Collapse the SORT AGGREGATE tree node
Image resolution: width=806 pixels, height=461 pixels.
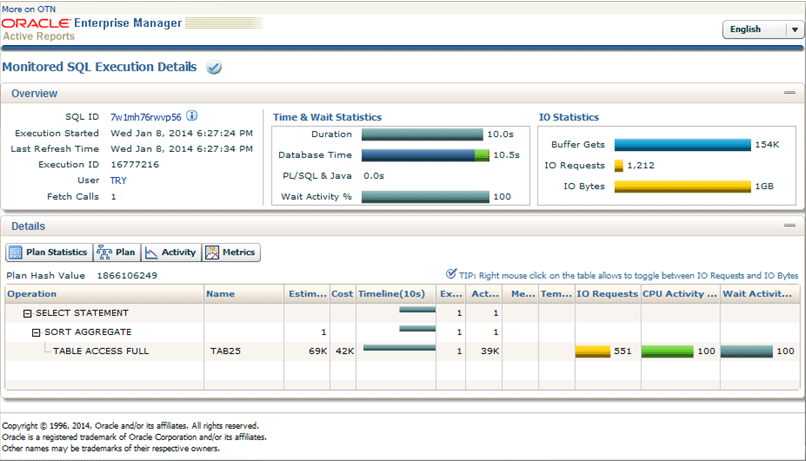pos(36,333)
